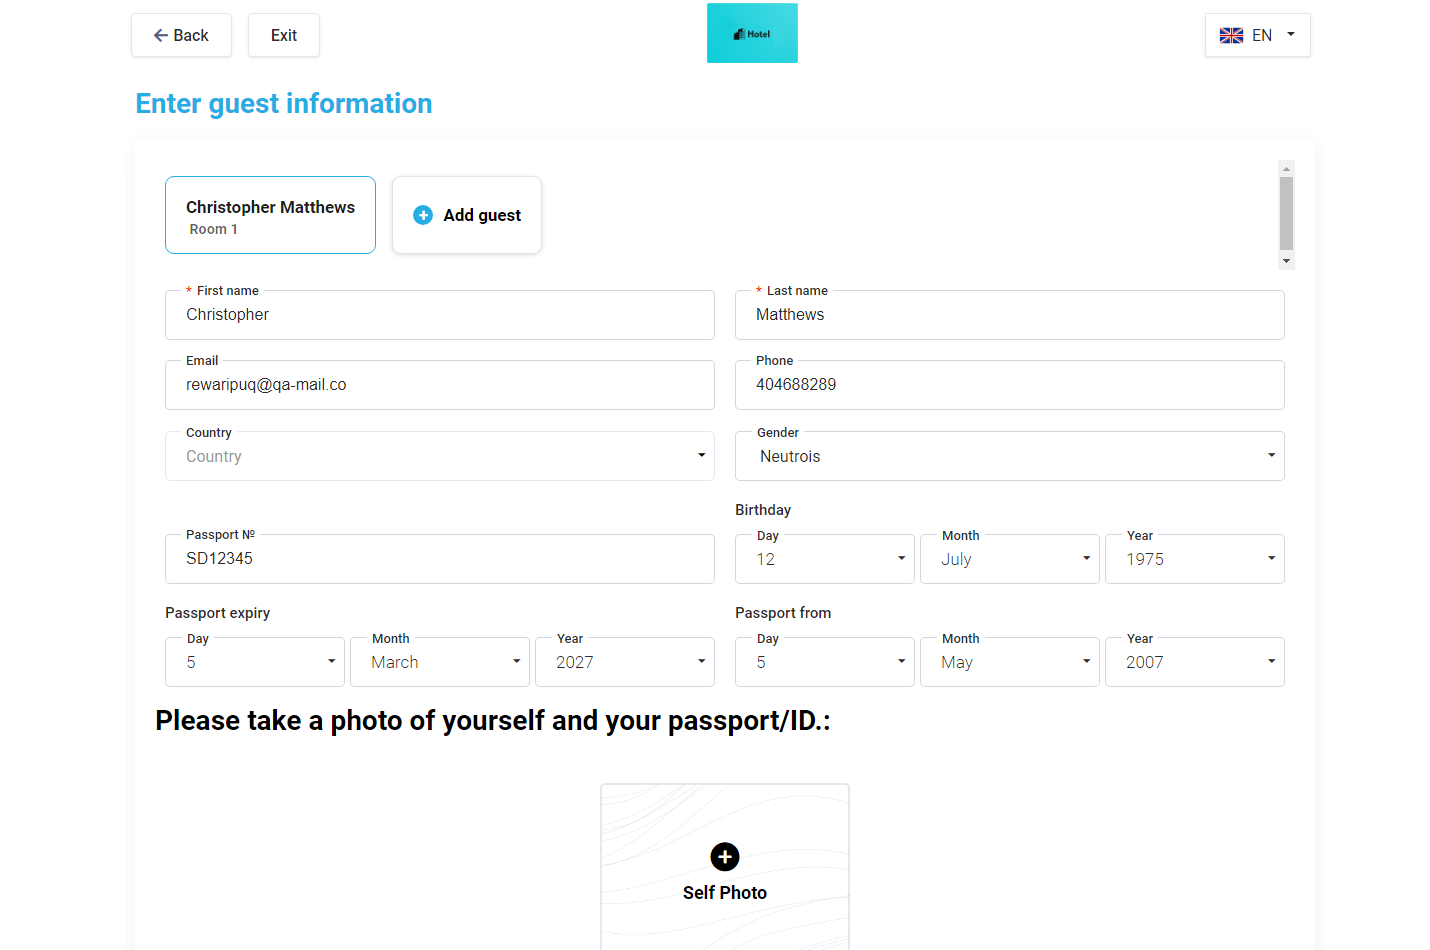
Task: Open Passport from Year dropdown showing 2007
Action: [x=1195, y=662]
